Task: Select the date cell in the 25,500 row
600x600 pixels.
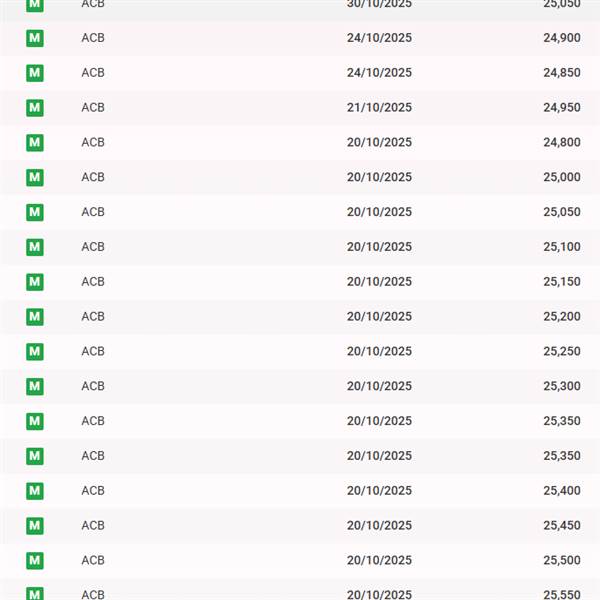Action: click(379, 560)
